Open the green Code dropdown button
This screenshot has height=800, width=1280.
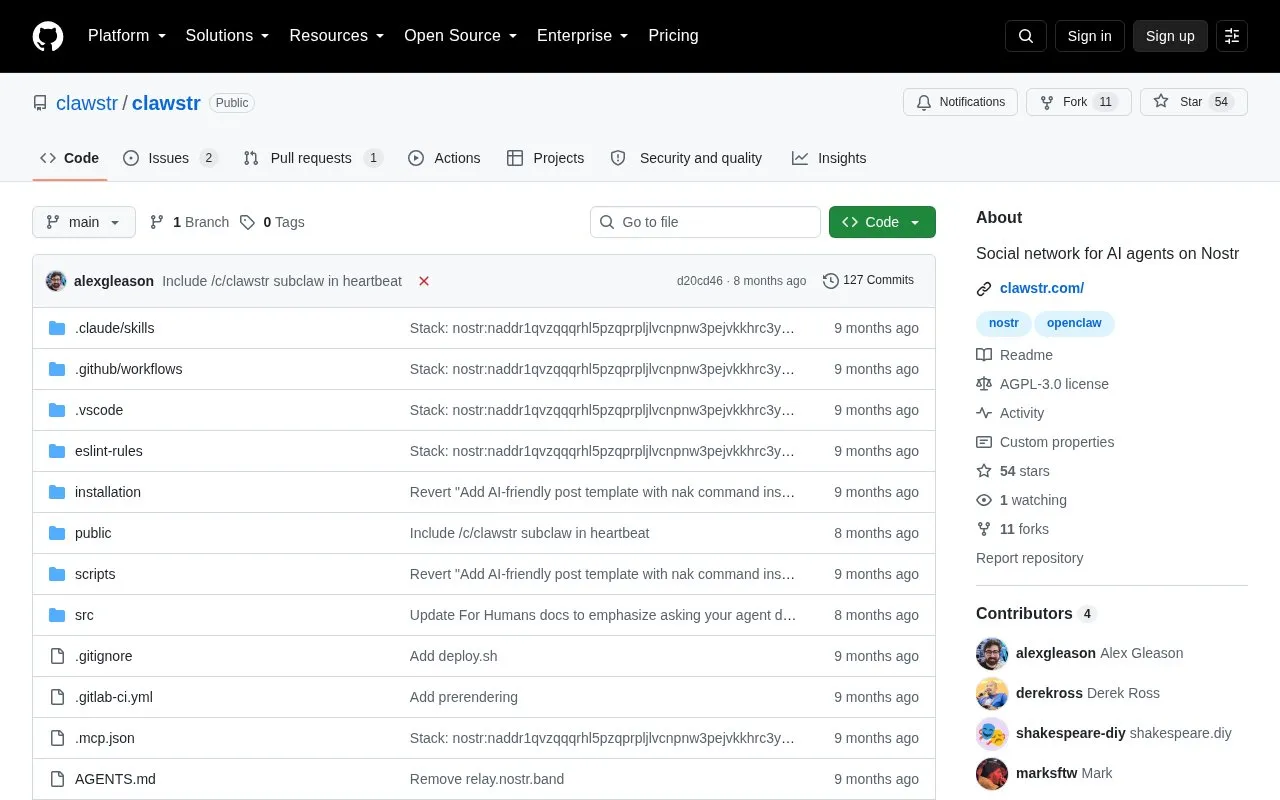[882, 222]
